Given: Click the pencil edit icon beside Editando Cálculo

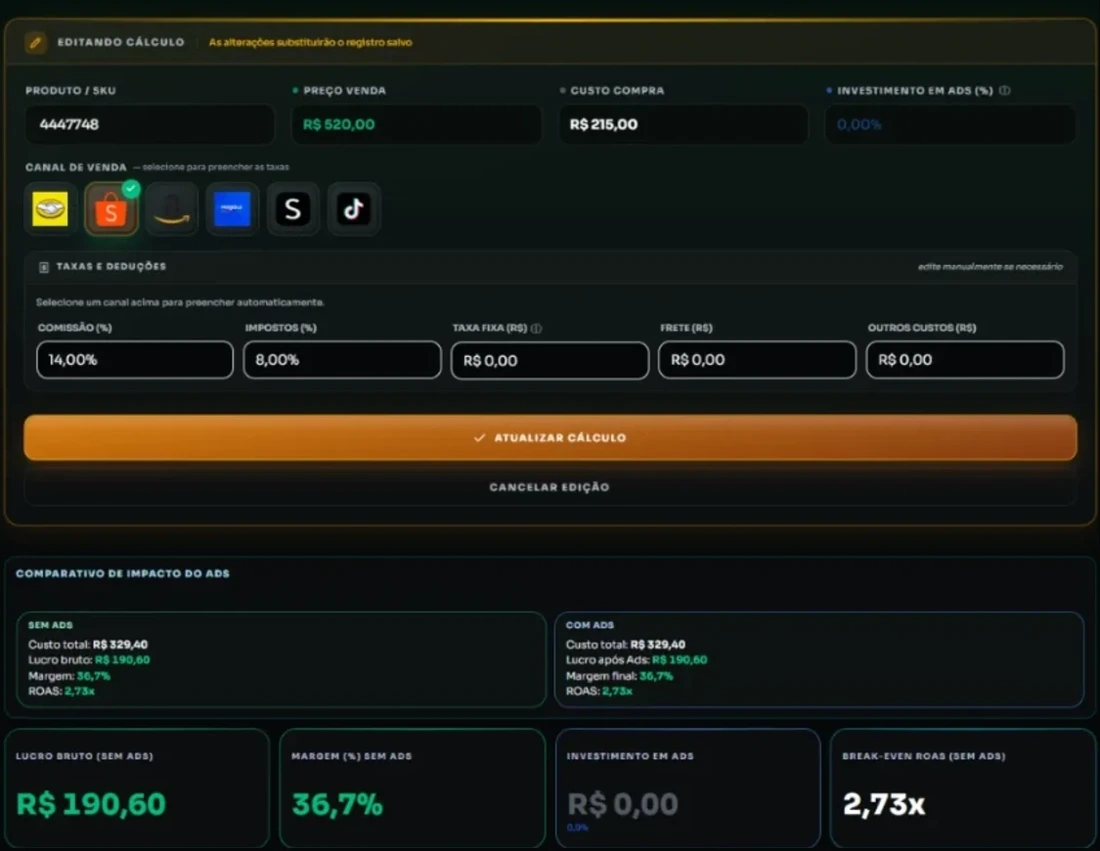Looking at the screenshot, I should point(35,43).
